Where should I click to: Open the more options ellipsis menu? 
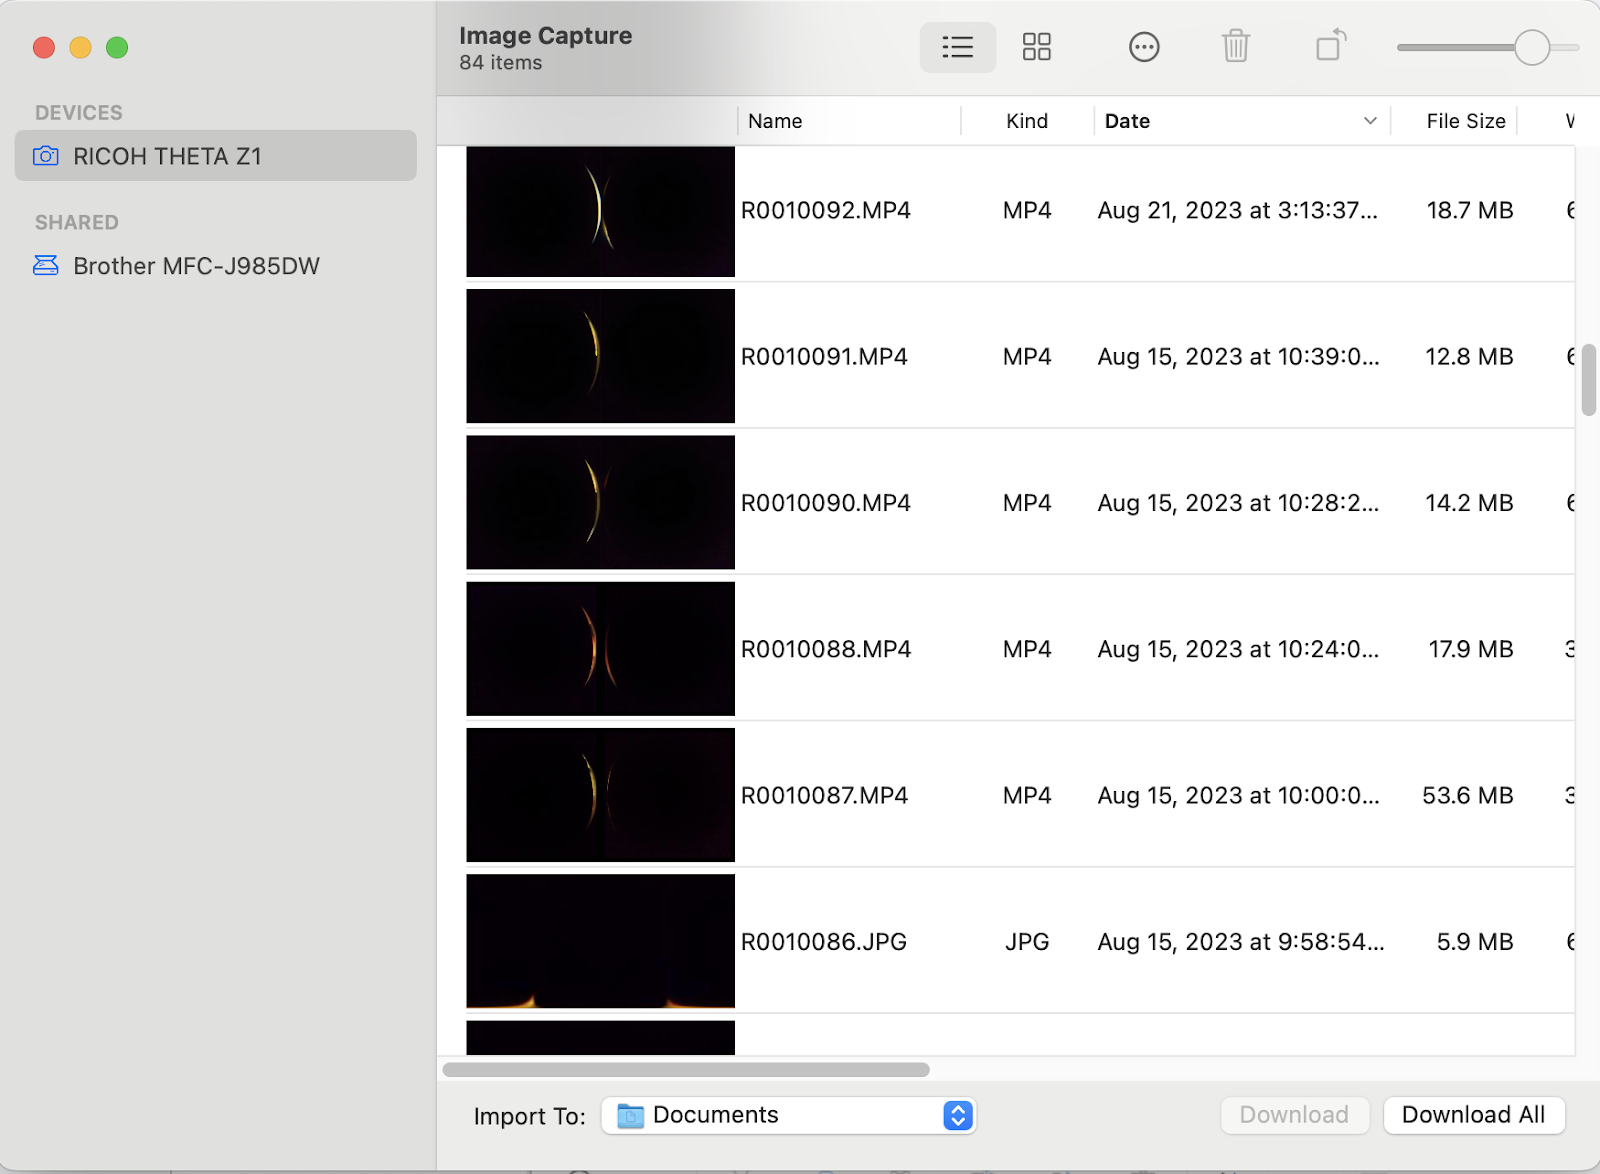click(1143, 47)
